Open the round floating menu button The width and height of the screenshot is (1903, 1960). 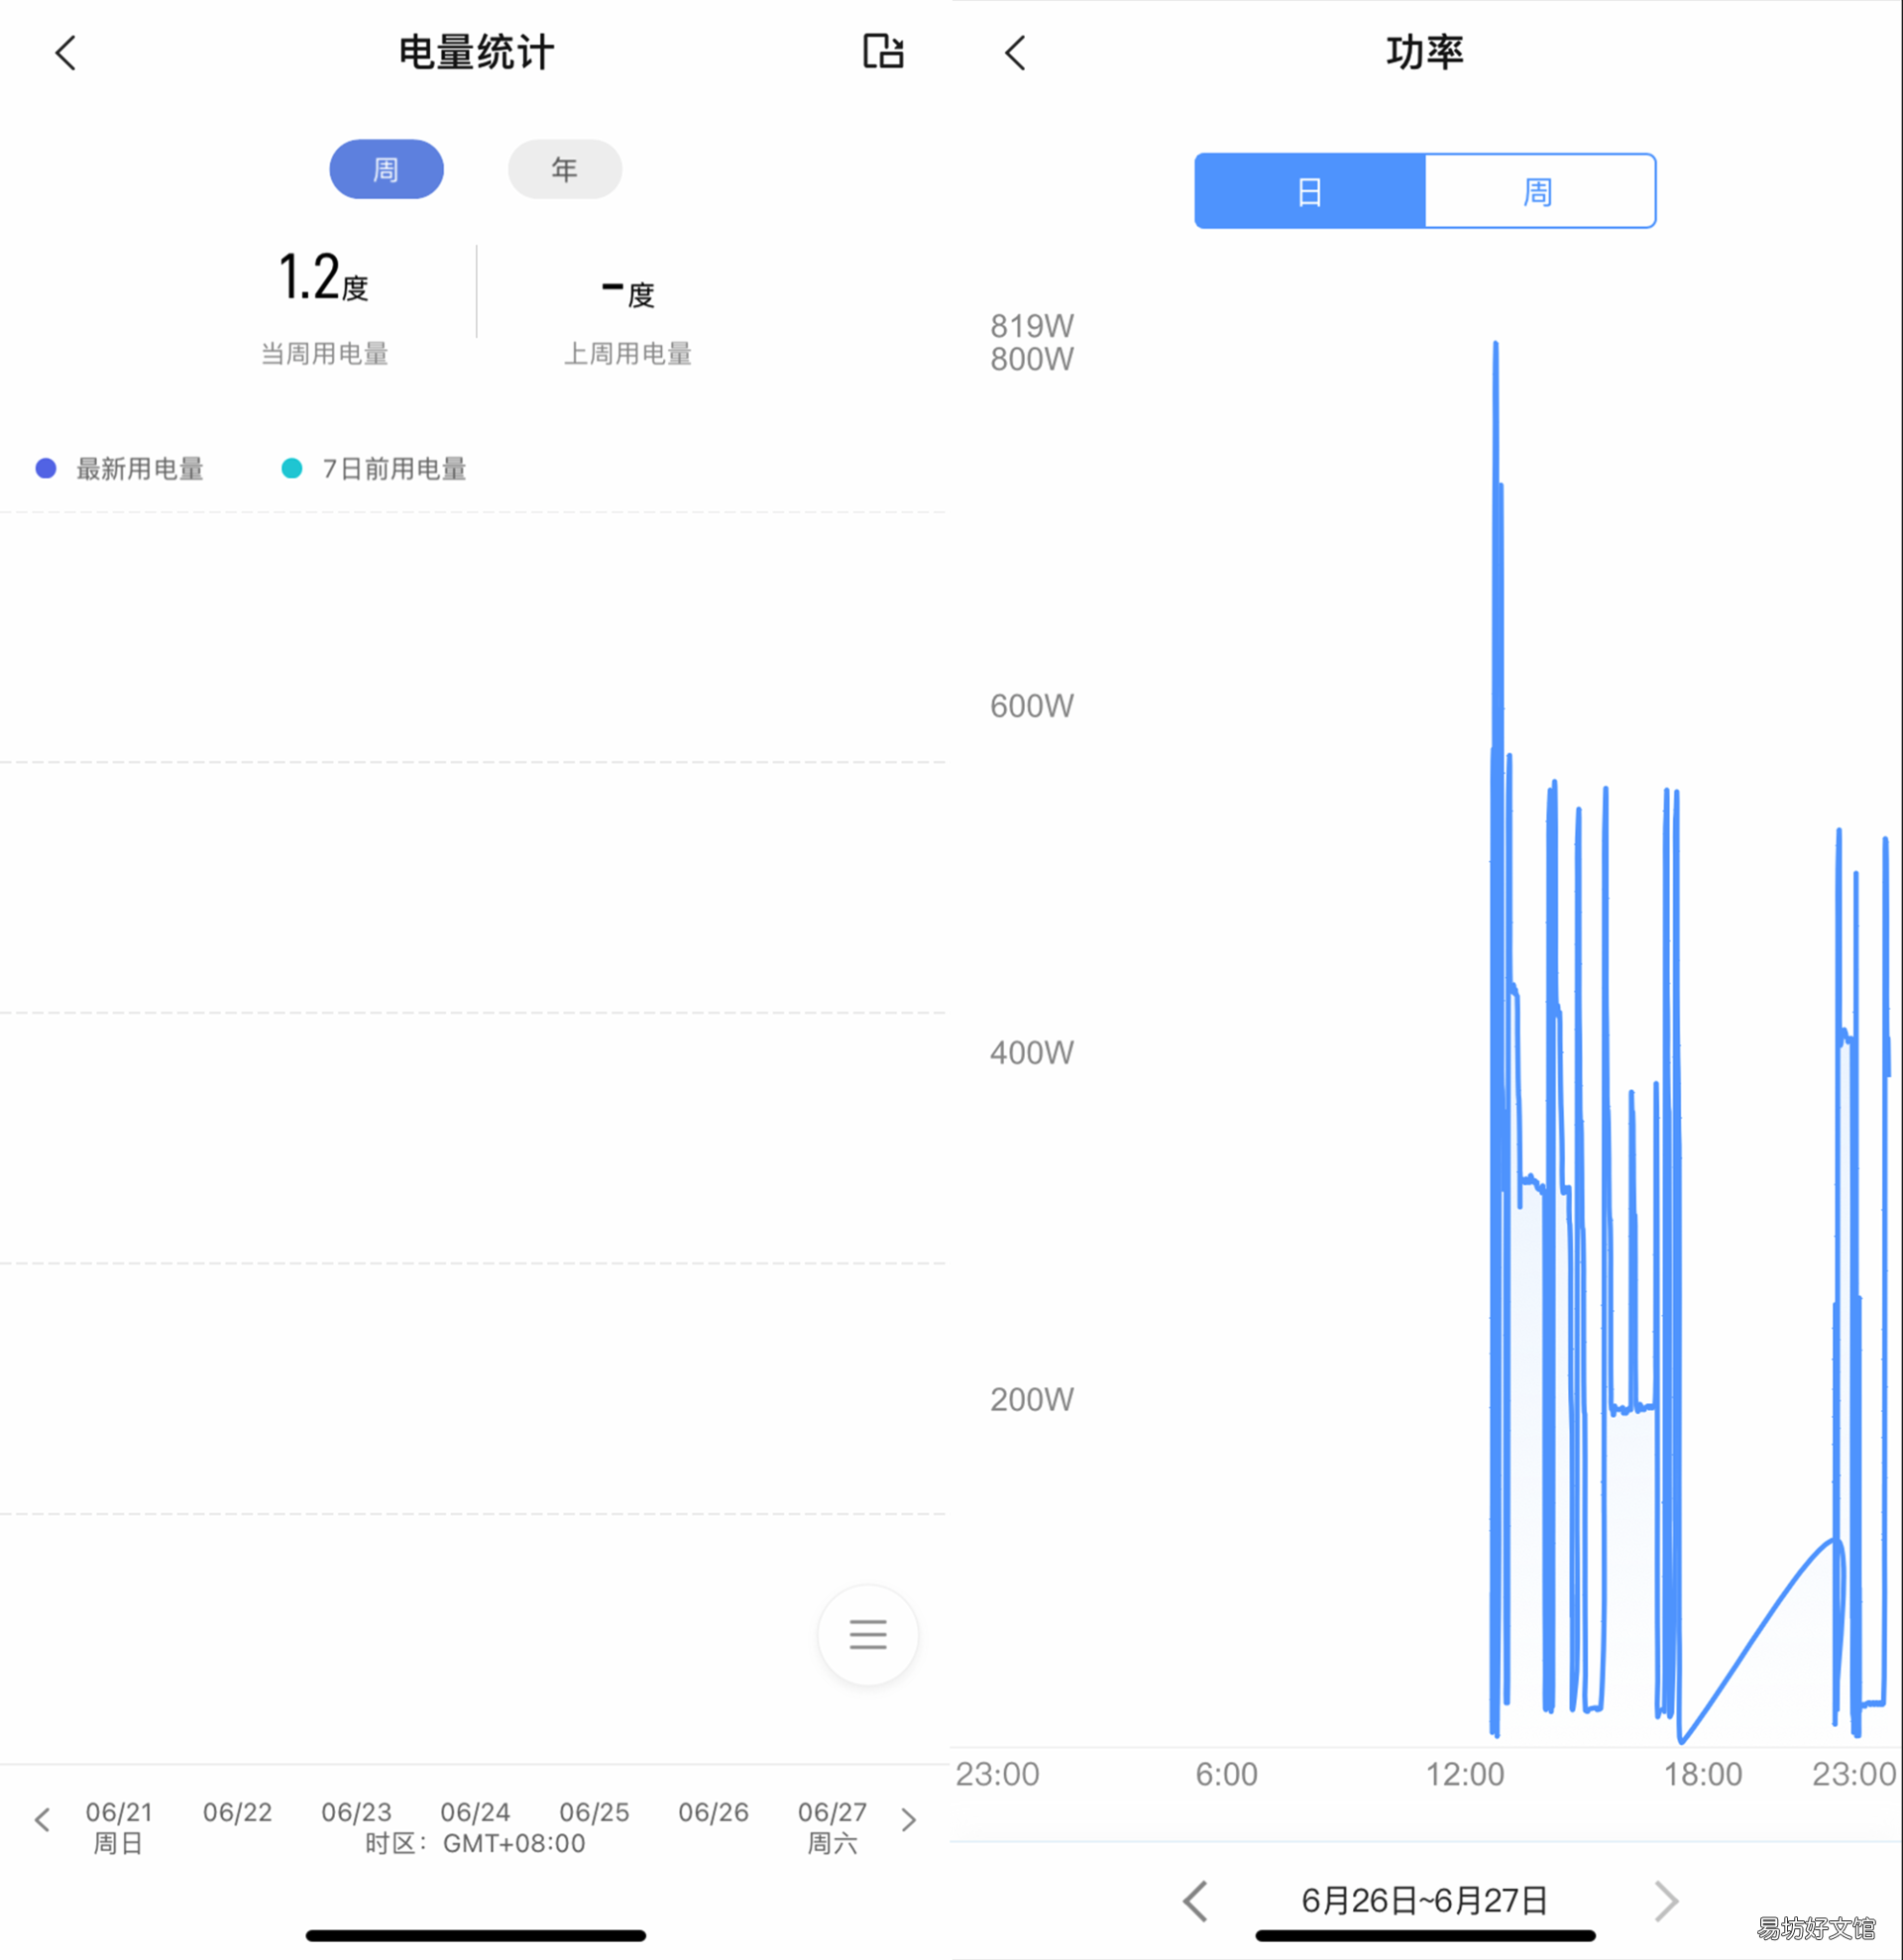click(x=867, y=1634)
